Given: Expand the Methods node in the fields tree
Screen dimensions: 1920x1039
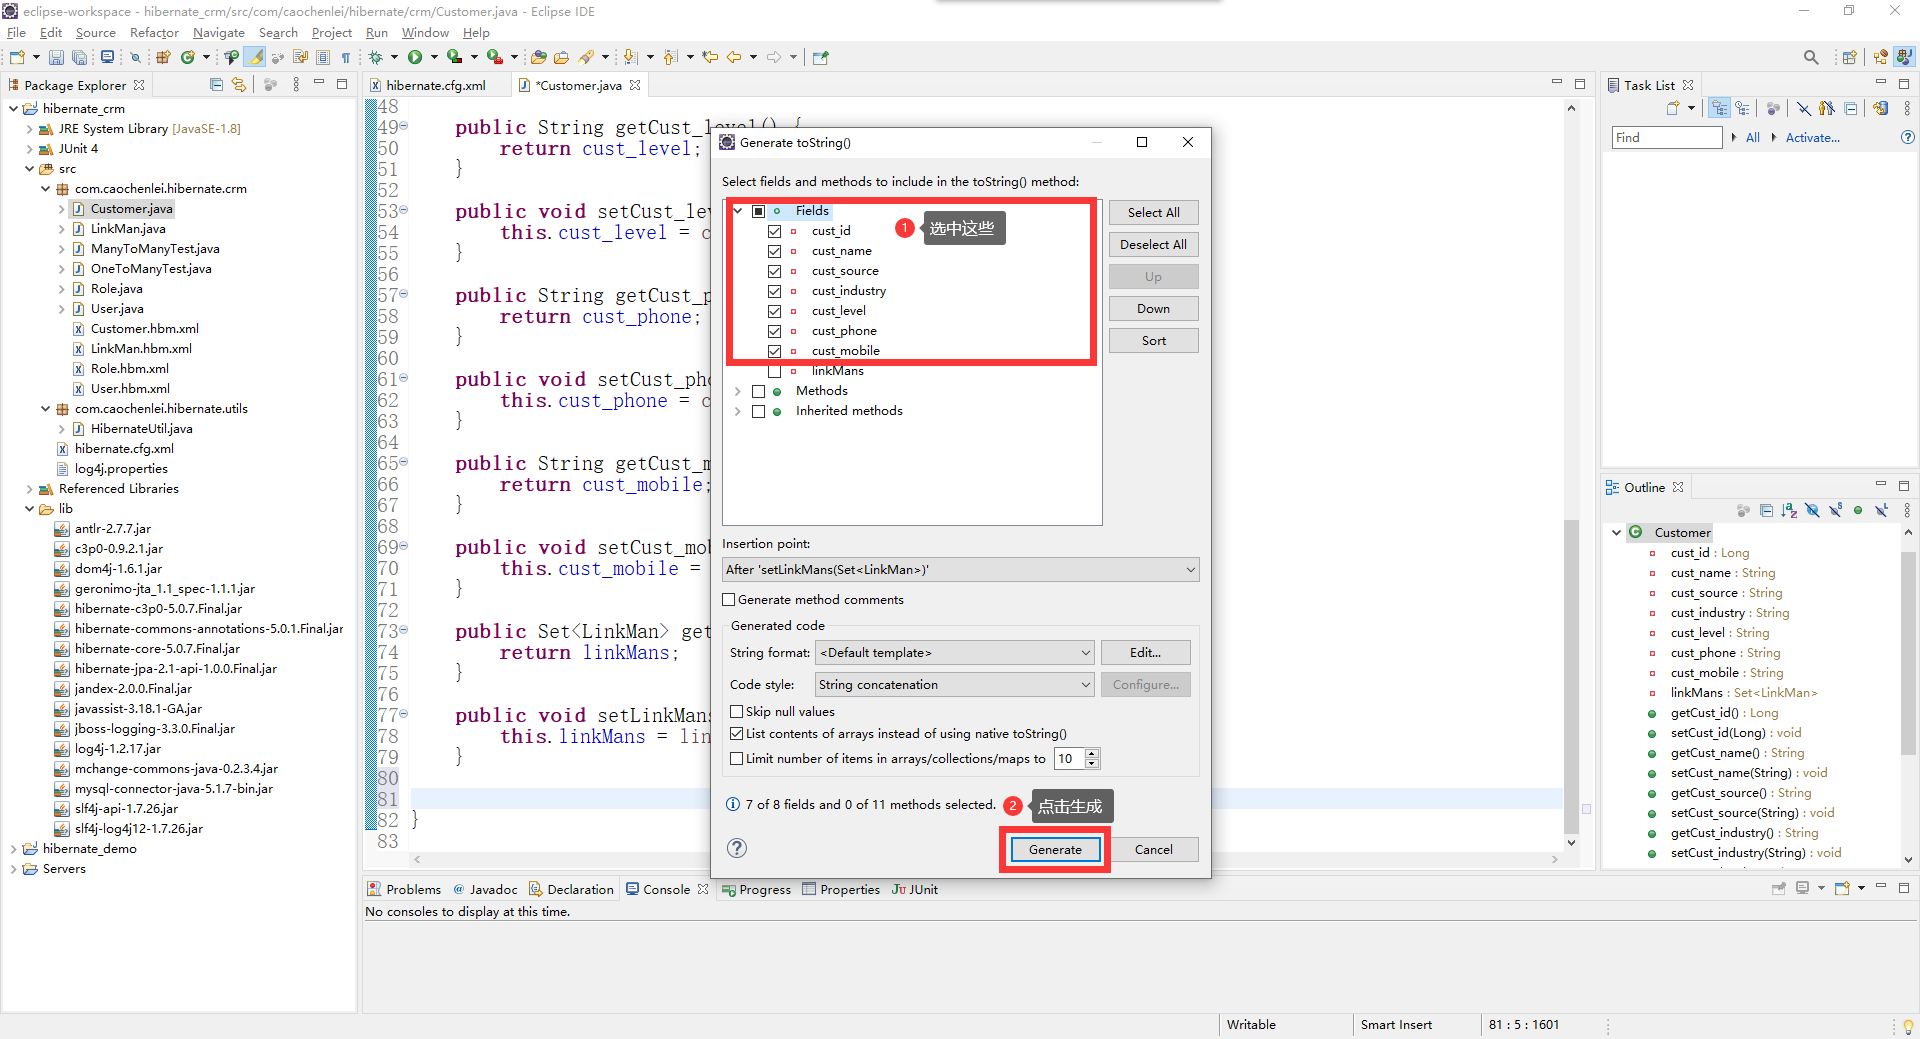Looking at the screenshot, I should [x=738, y=391].
